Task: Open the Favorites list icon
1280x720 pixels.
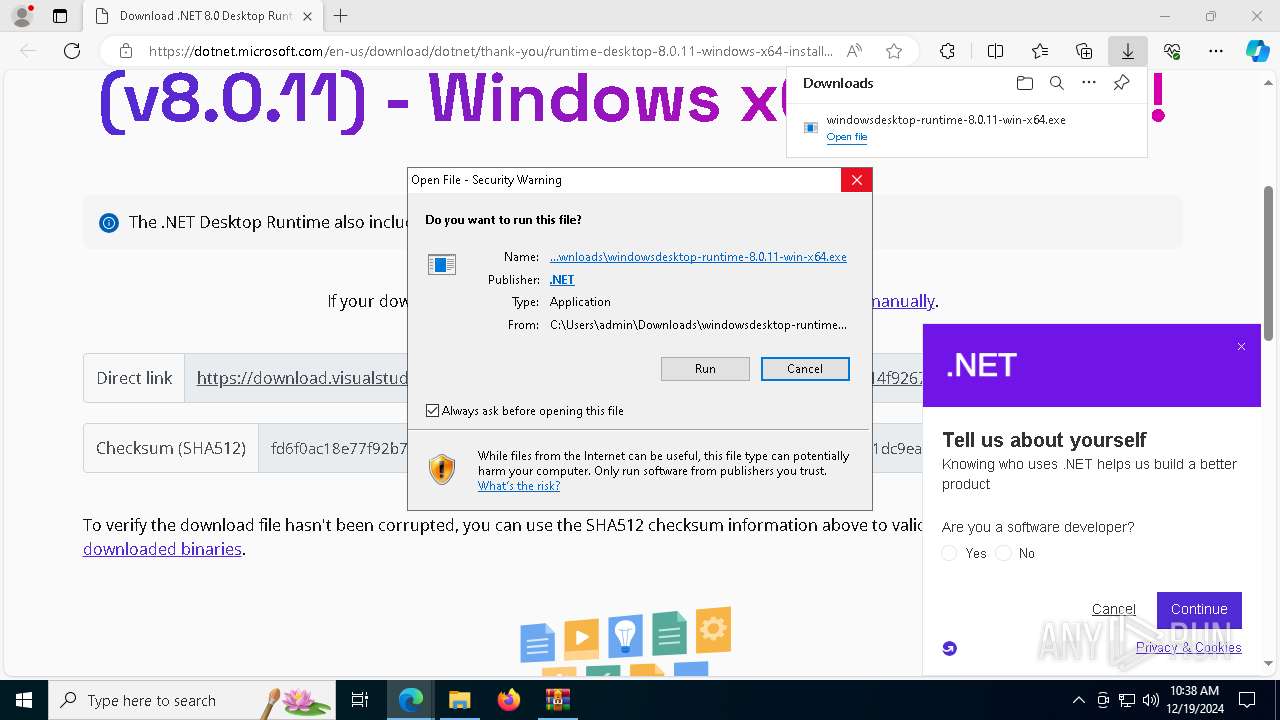Action: click(x=1040, y=51)
